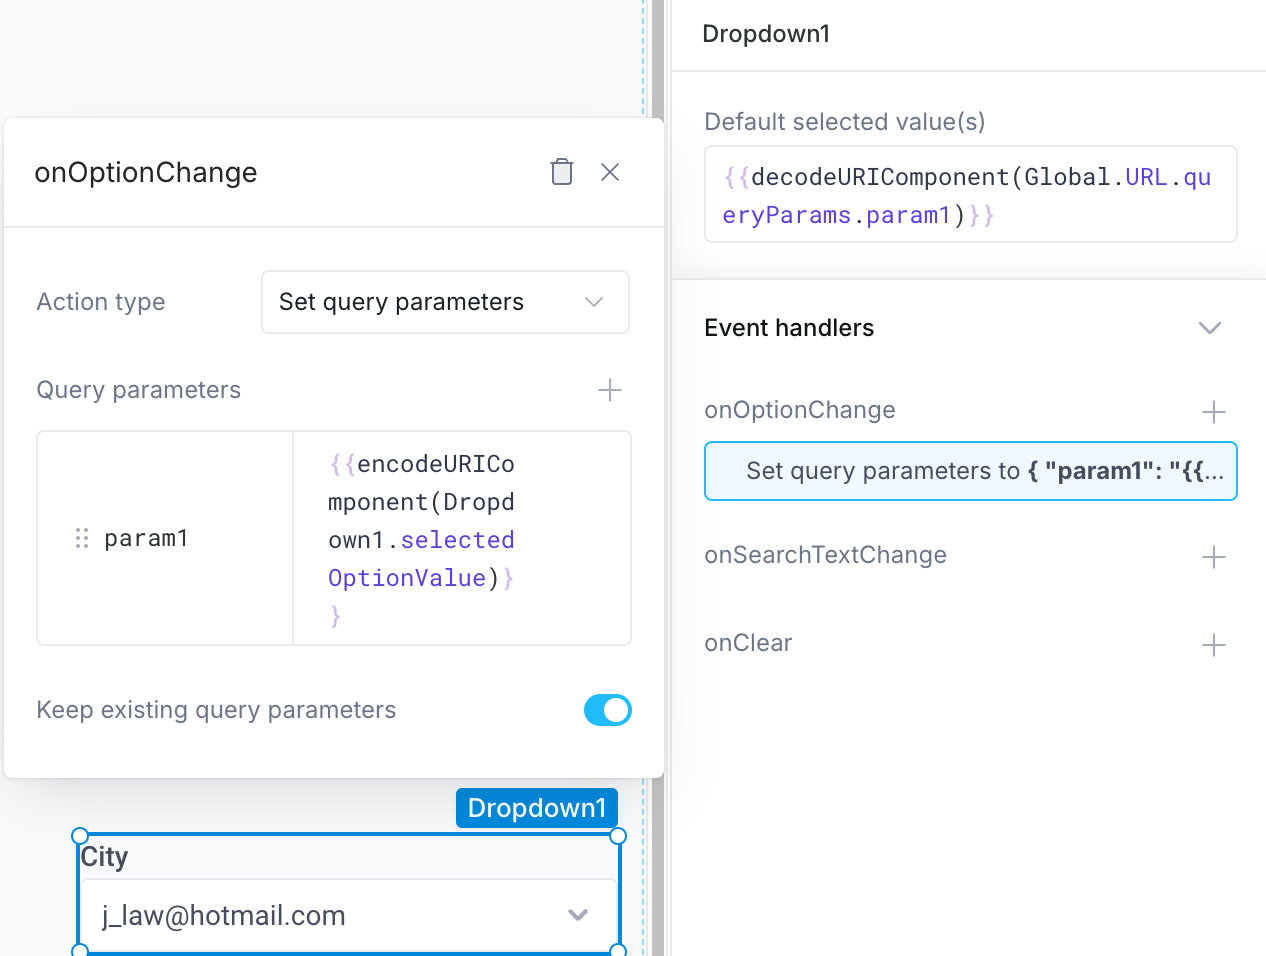Screen dimensions: 1266x956
Task: Close the onOptionChange configuration panel
Action: (610, 171)
